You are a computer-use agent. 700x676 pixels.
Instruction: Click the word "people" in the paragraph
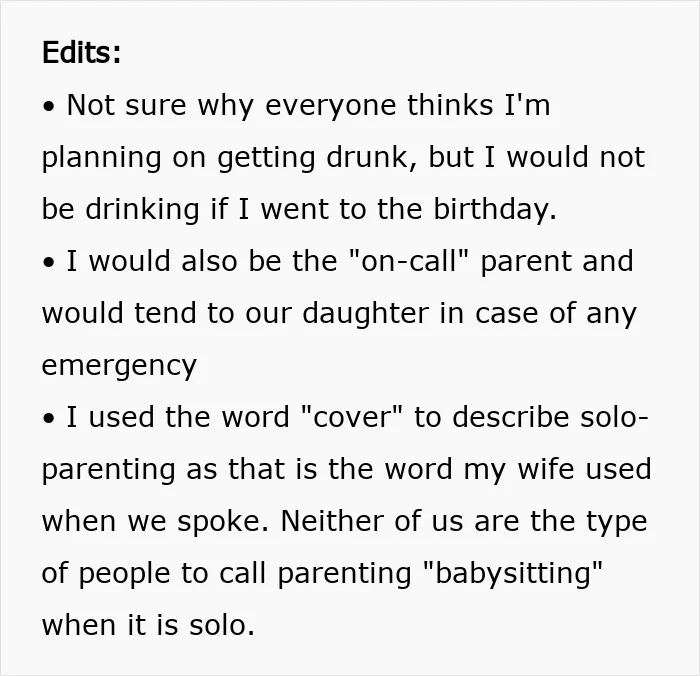coord(125,574)
